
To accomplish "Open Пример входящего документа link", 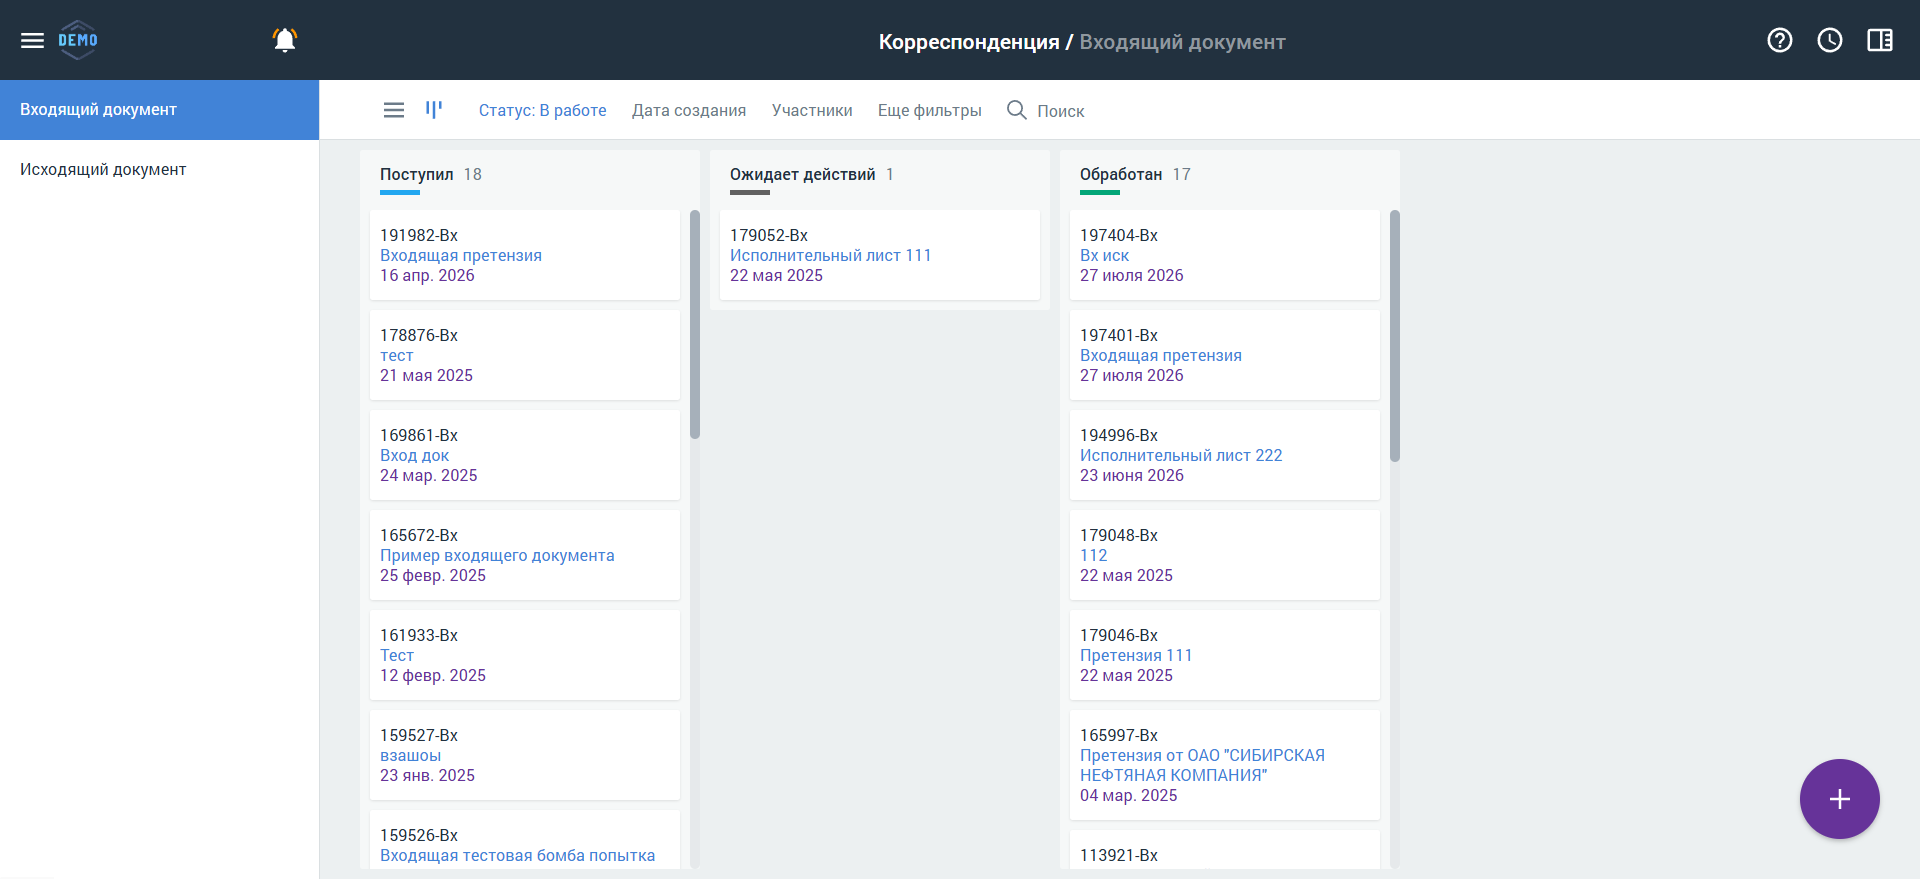I will [497, 555].
